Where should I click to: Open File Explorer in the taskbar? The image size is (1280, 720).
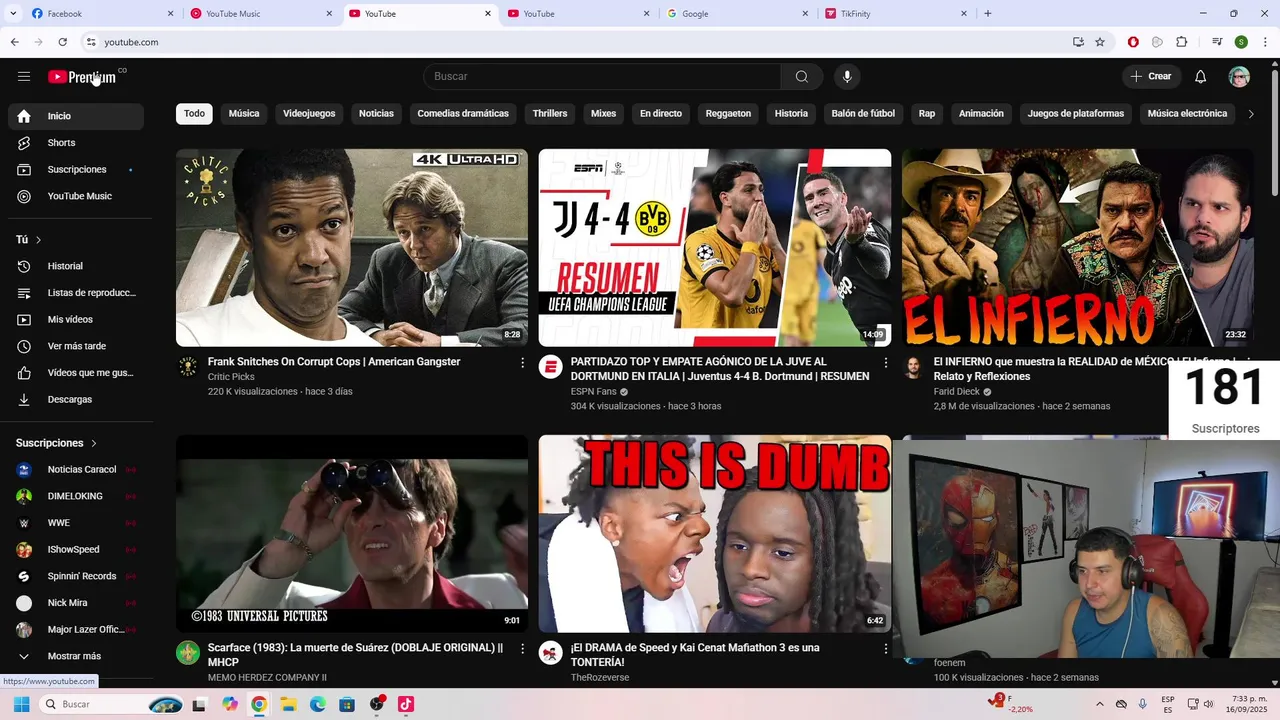pos(288,704)
